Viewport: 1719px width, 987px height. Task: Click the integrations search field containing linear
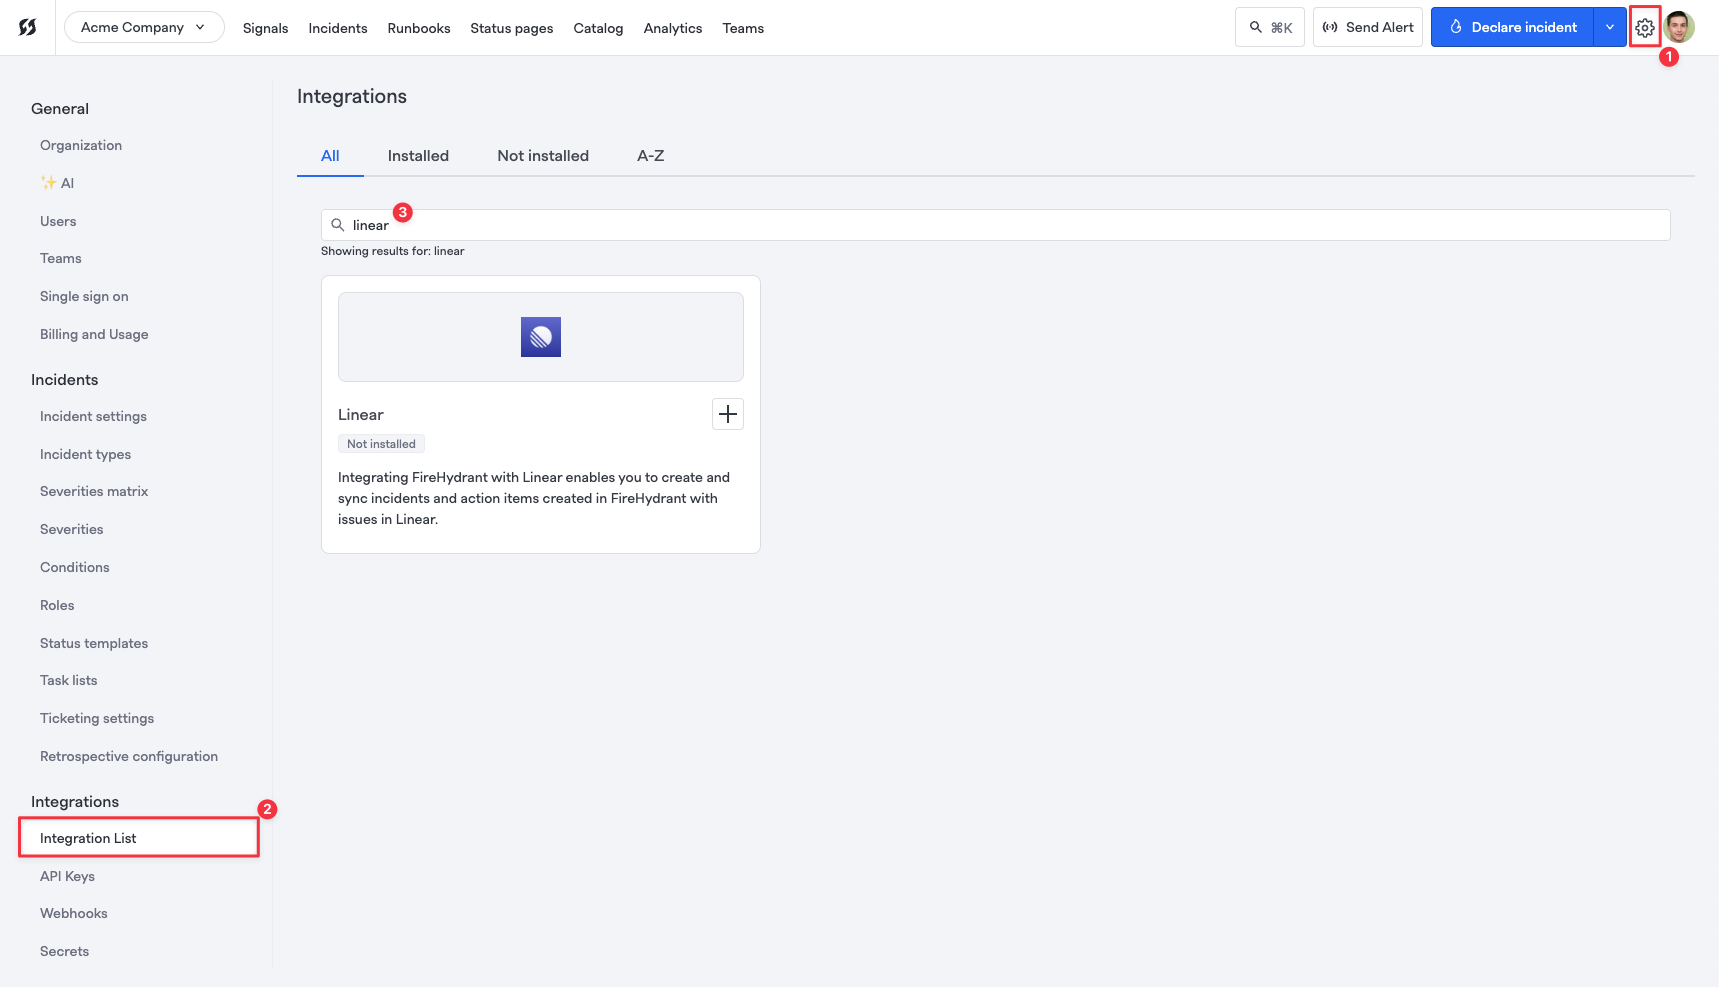click(995, 225)
